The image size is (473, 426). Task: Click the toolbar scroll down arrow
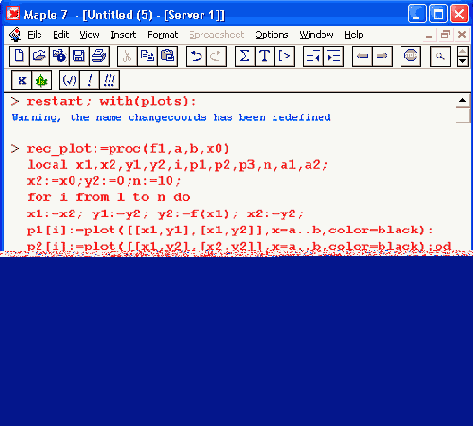[463, 61]
